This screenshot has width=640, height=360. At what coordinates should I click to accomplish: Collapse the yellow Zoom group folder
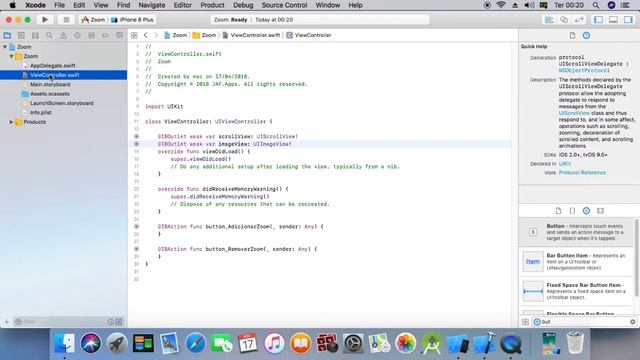[11, 56]
